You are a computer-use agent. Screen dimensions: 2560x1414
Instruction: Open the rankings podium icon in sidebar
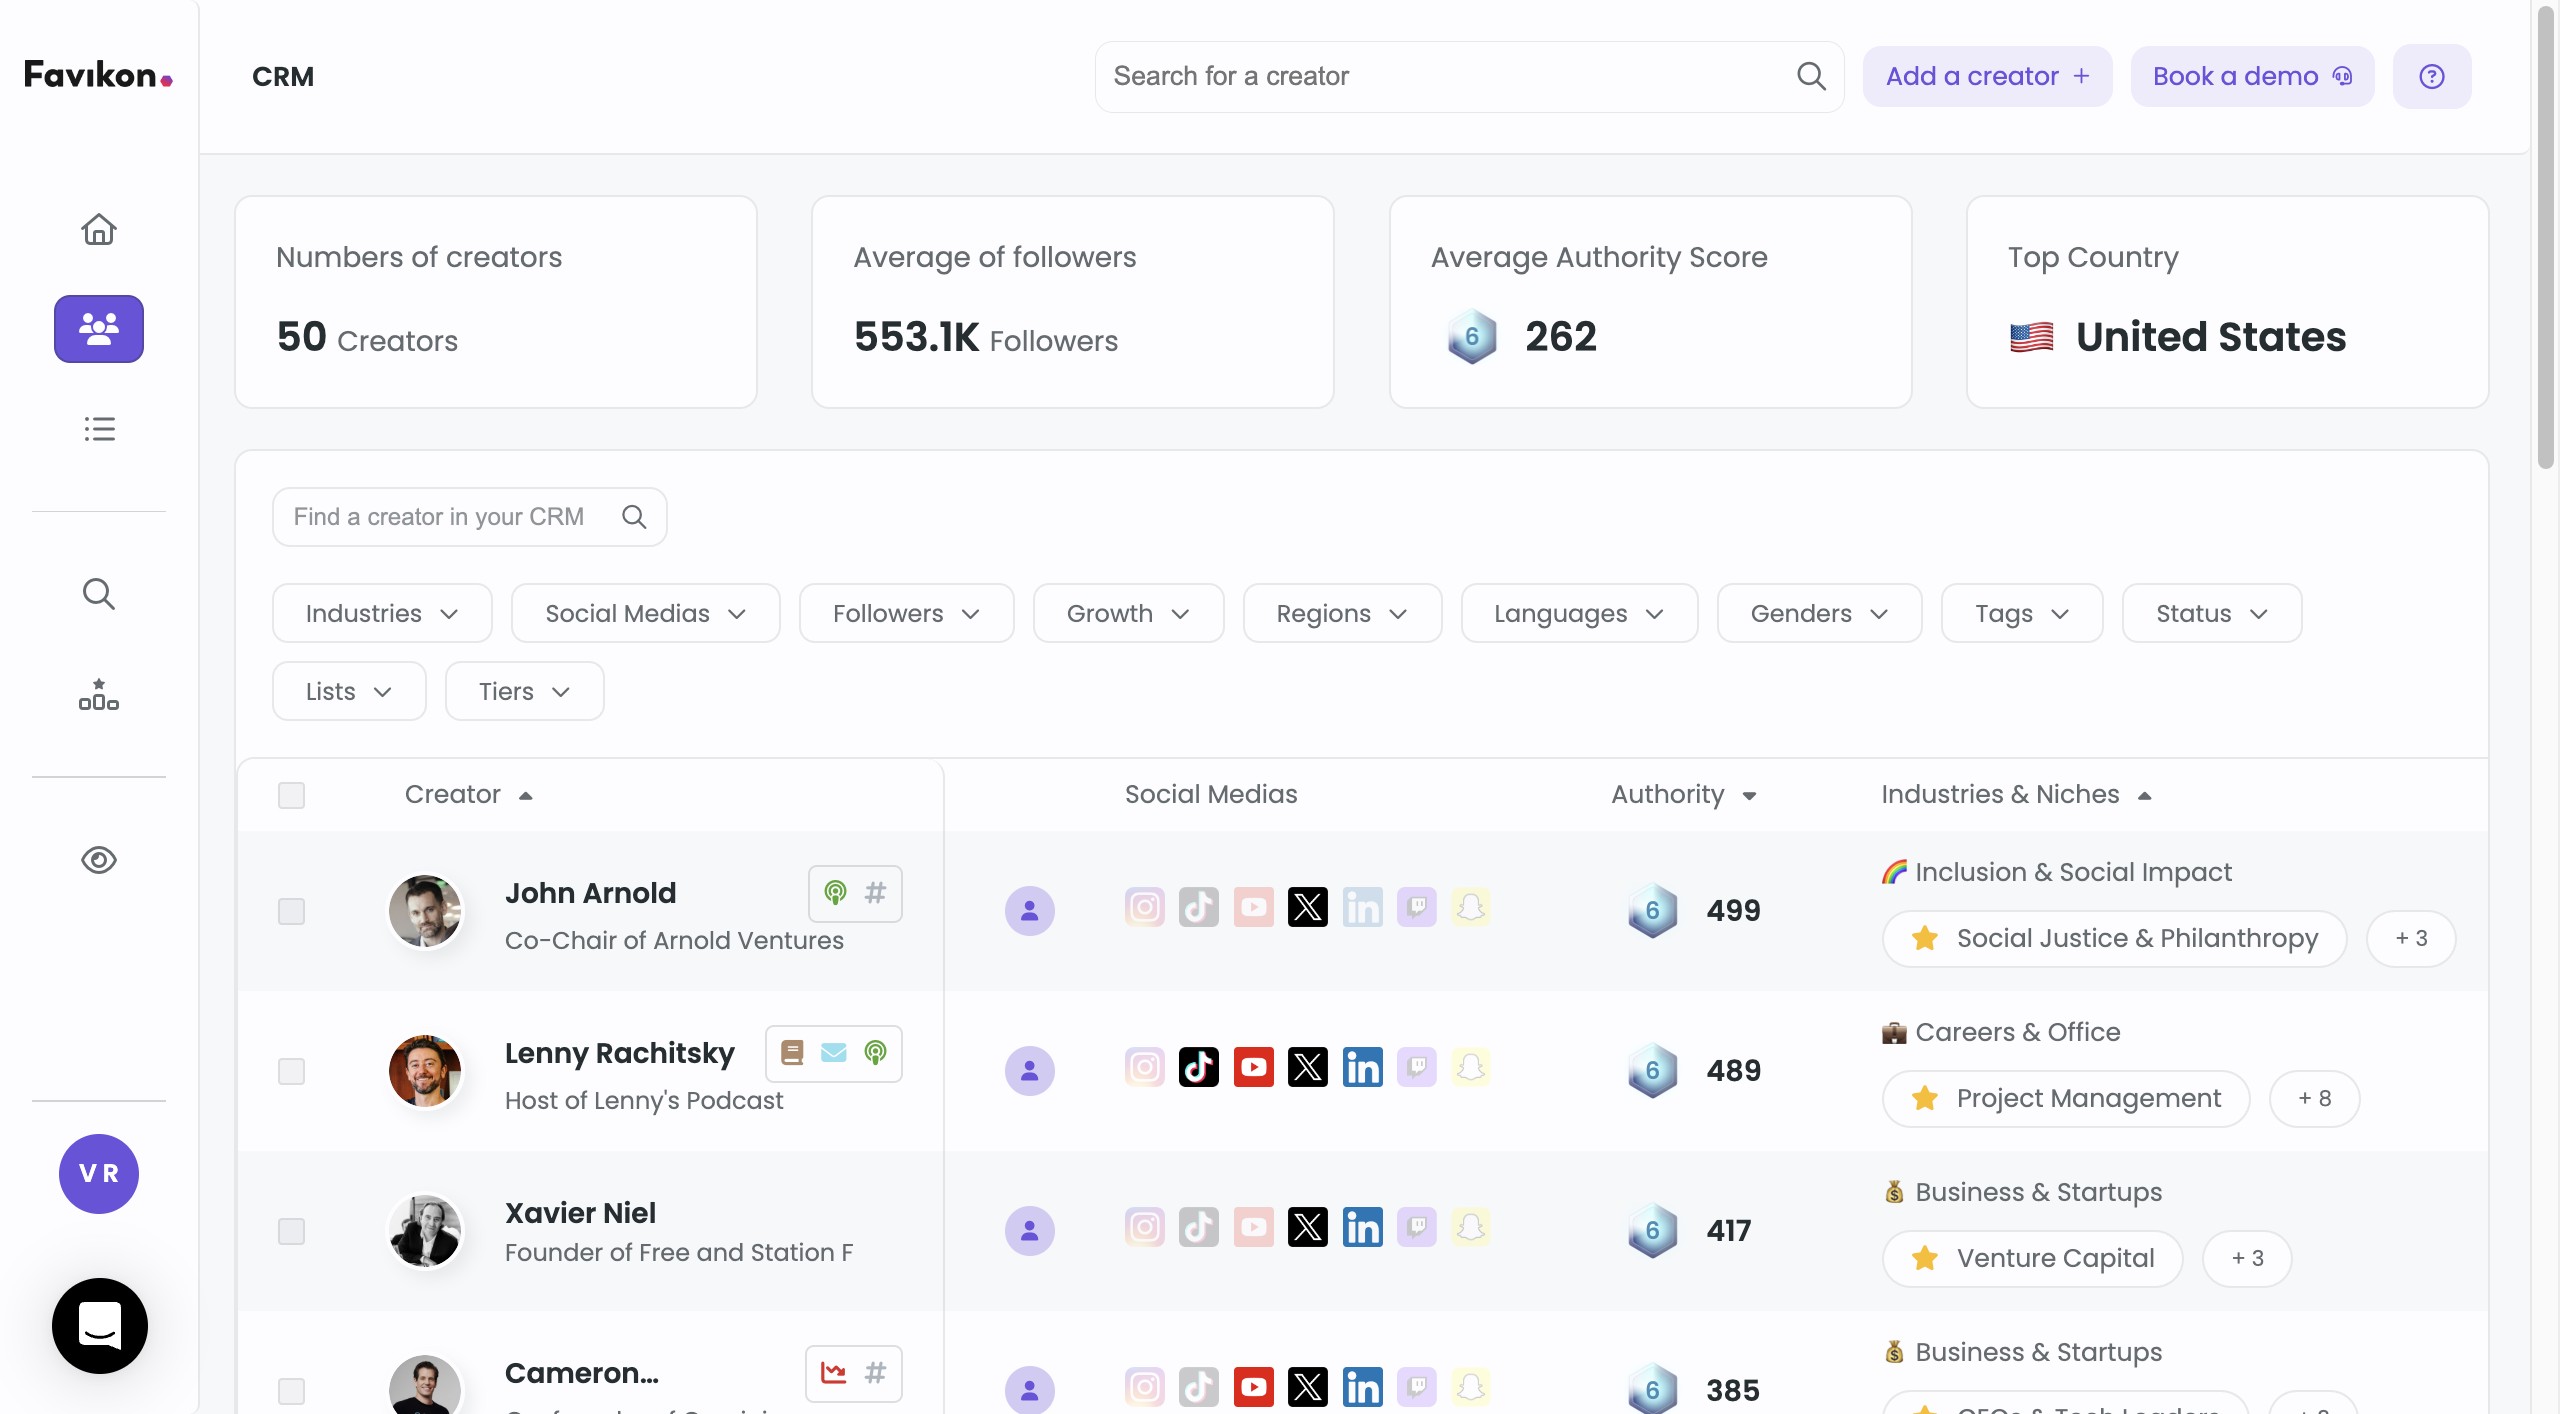tap(98, 694)
